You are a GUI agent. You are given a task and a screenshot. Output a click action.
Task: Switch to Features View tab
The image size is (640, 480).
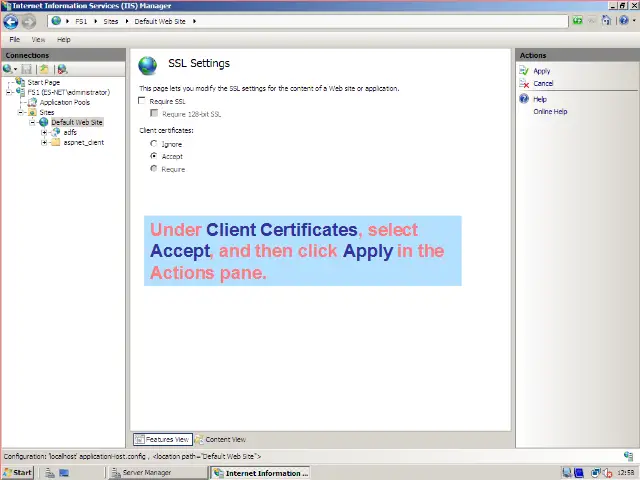pyautogui.click(x=163, y=439)
